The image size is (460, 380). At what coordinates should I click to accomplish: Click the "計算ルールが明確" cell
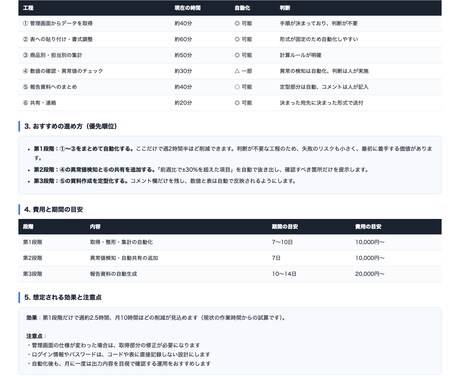click(x=300, y=55)
